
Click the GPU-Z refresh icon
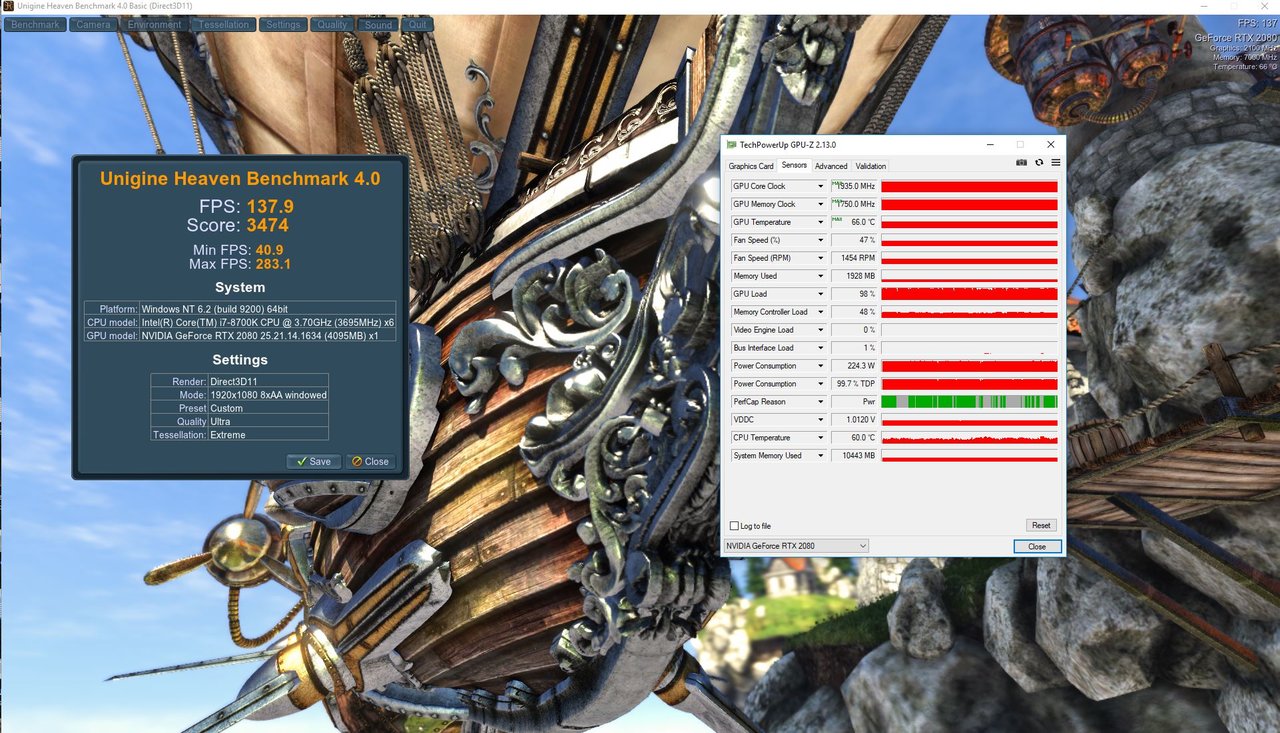(1039, 162)
